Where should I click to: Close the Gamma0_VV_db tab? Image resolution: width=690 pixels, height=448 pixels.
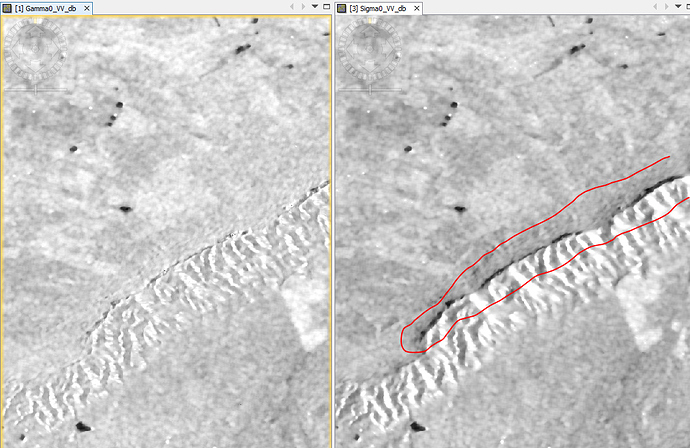[87, 8]
